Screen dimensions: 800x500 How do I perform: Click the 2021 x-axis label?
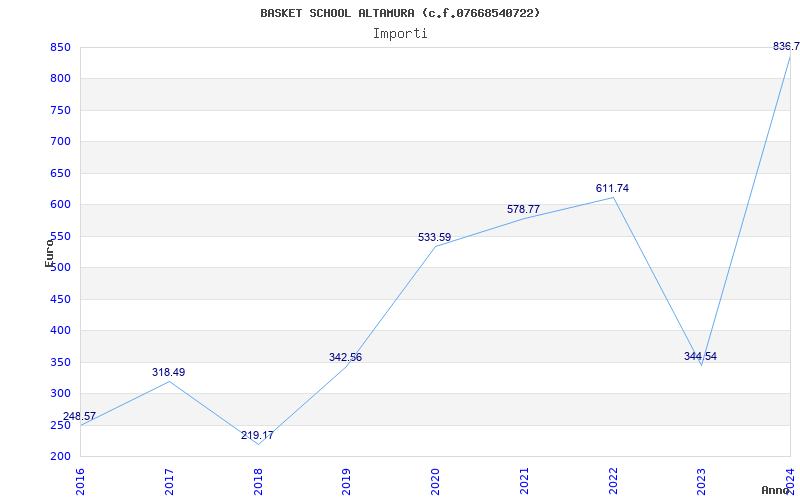coord(524,482)
